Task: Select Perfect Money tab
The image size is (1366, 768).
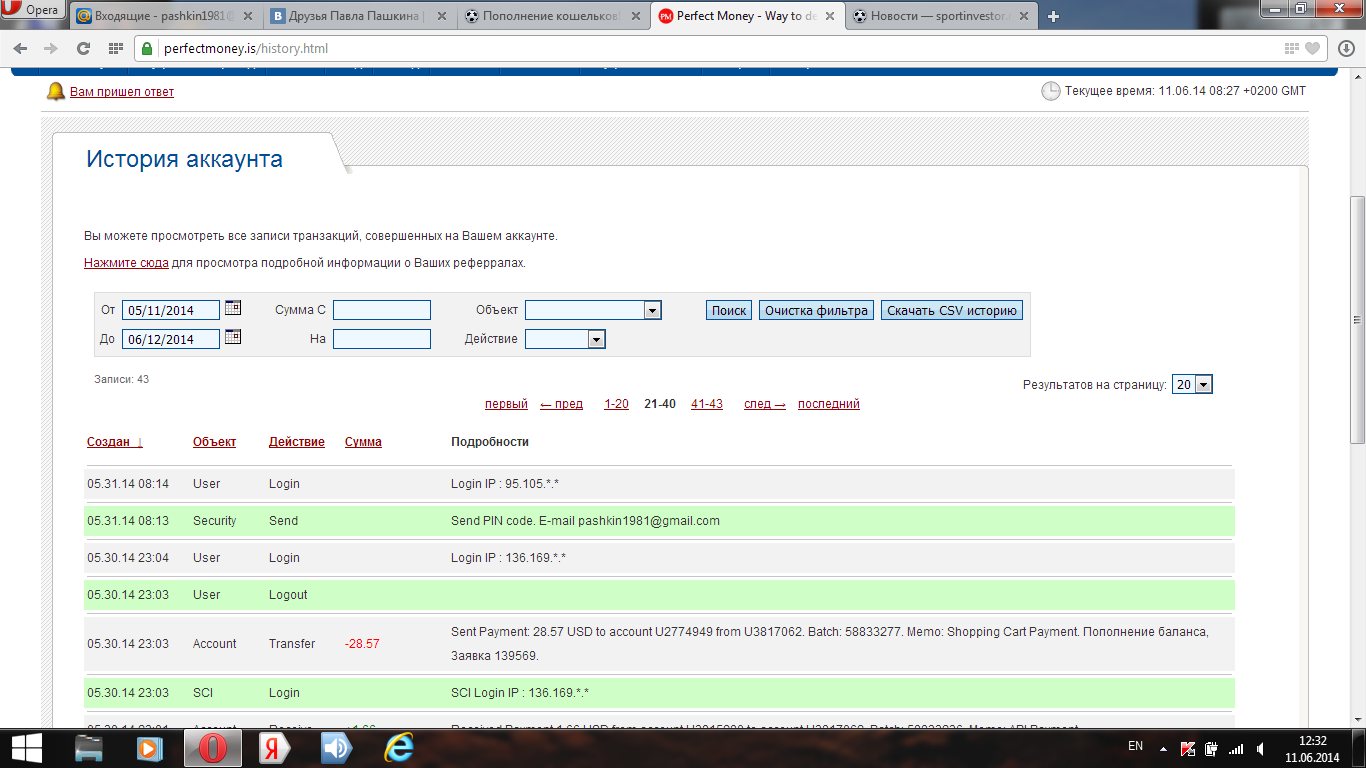Action: click(746, 16)
